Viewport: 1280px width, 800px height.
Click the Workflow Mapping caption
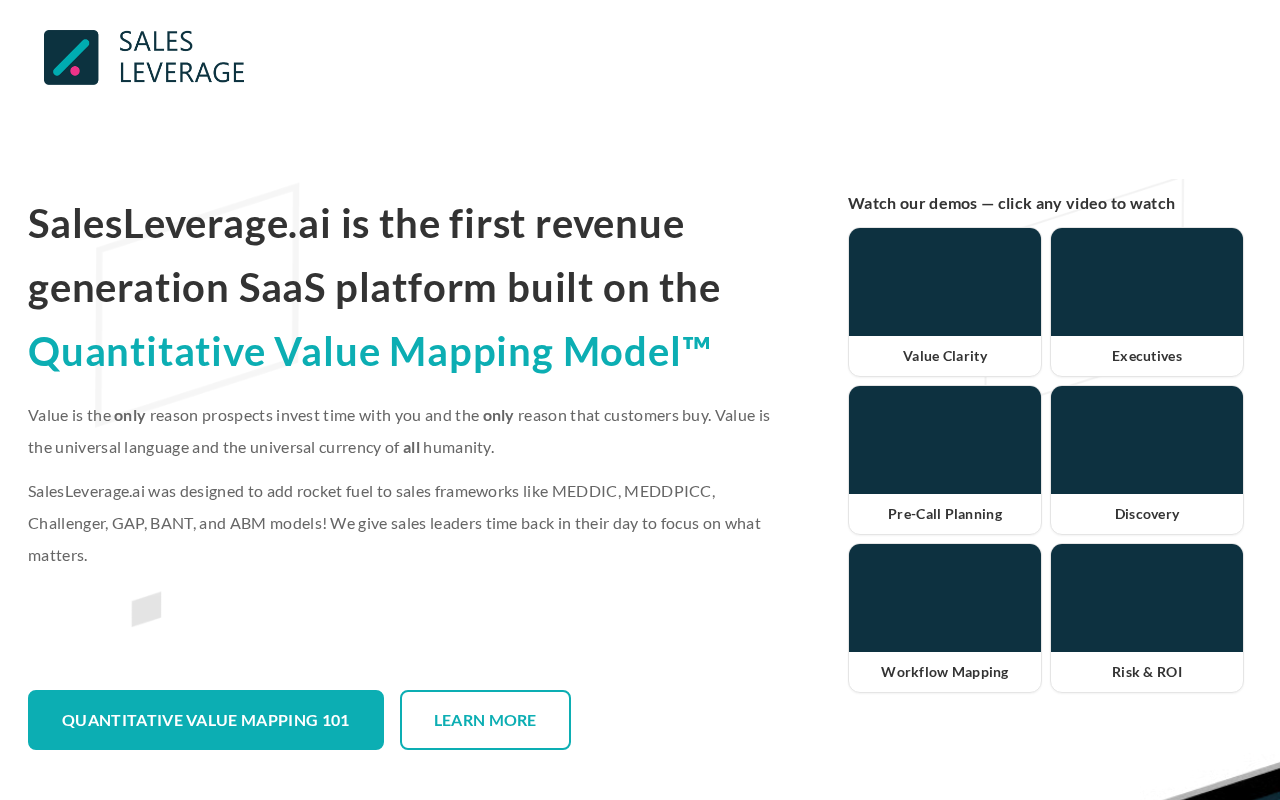tap(945, 672)
